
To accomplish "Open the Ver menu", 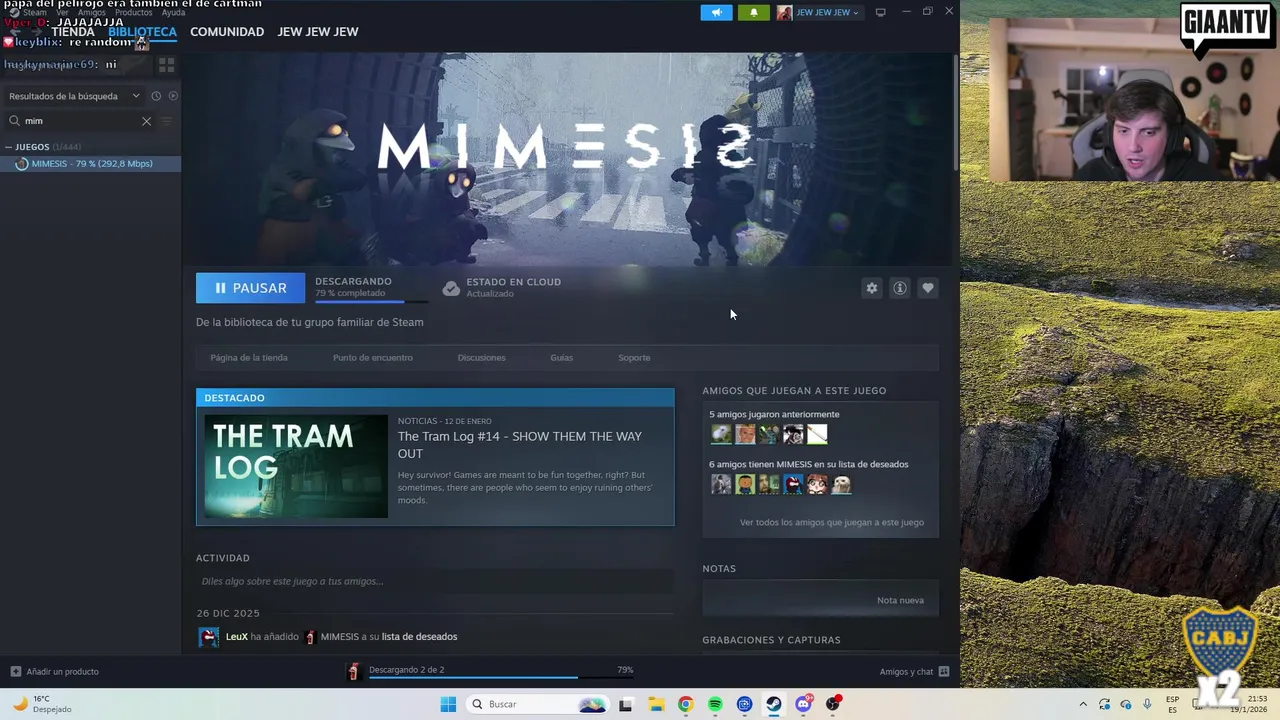I will coord(62,12).
